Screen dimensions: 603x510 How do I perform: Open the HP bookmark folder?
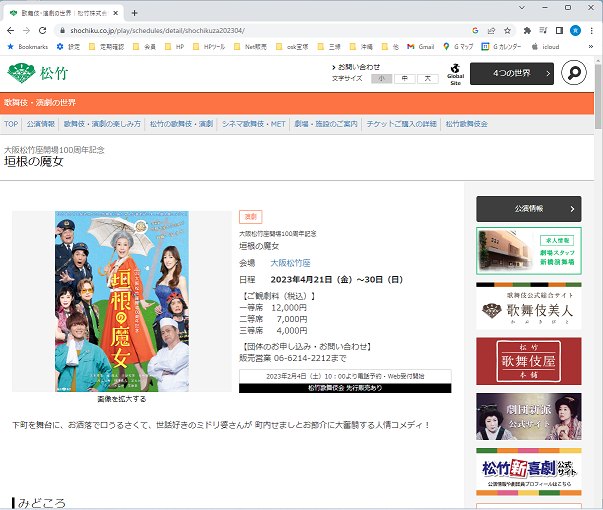click(175, 47)
